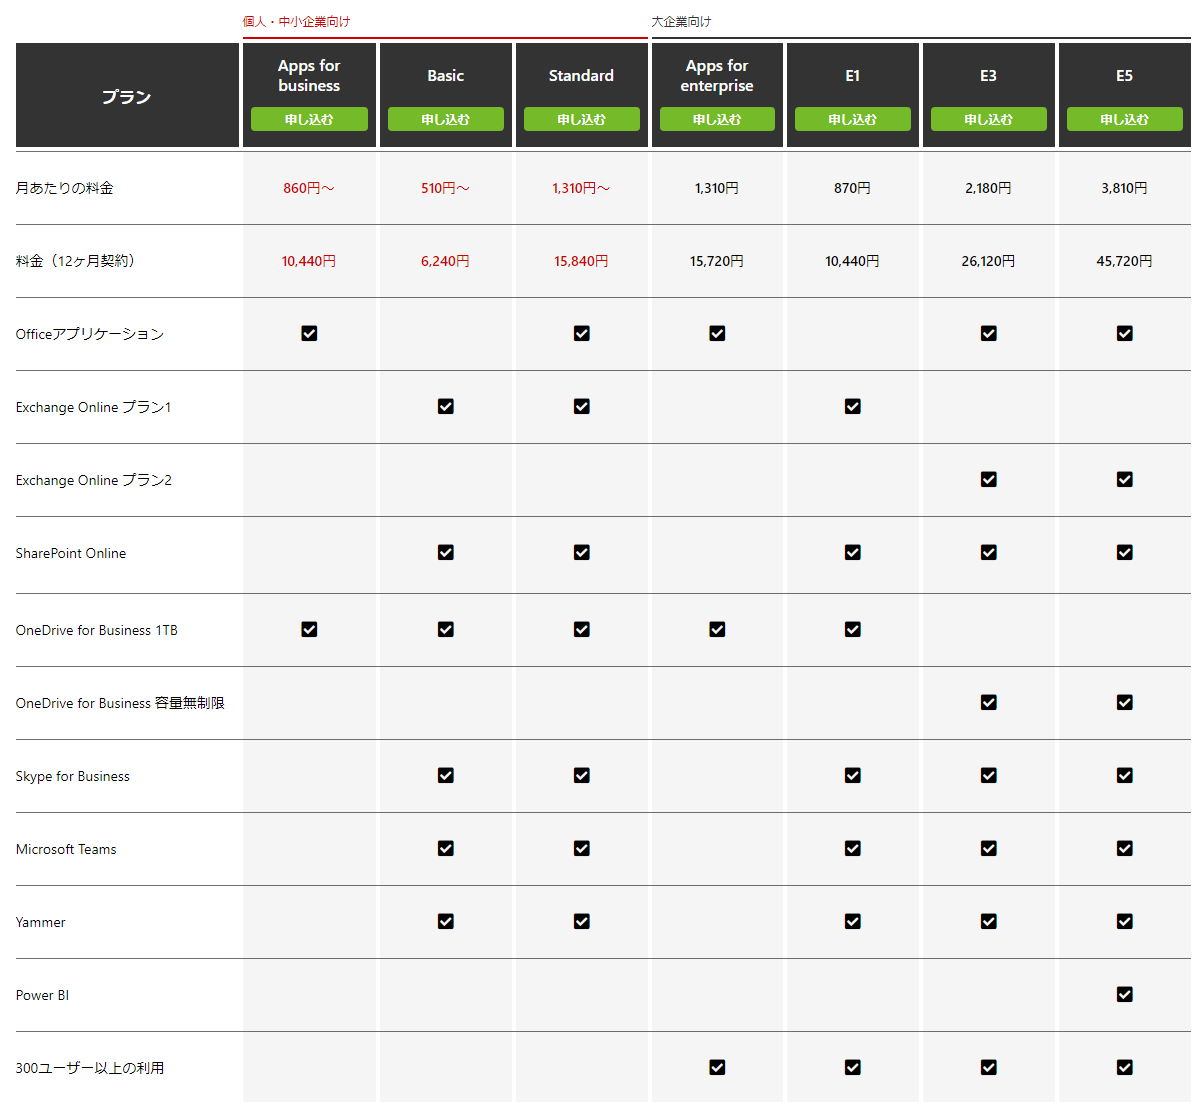Screen dimensions: 1200x1116
Task: Click the 870円 monthly price for E1
Action: pos(853,188)
